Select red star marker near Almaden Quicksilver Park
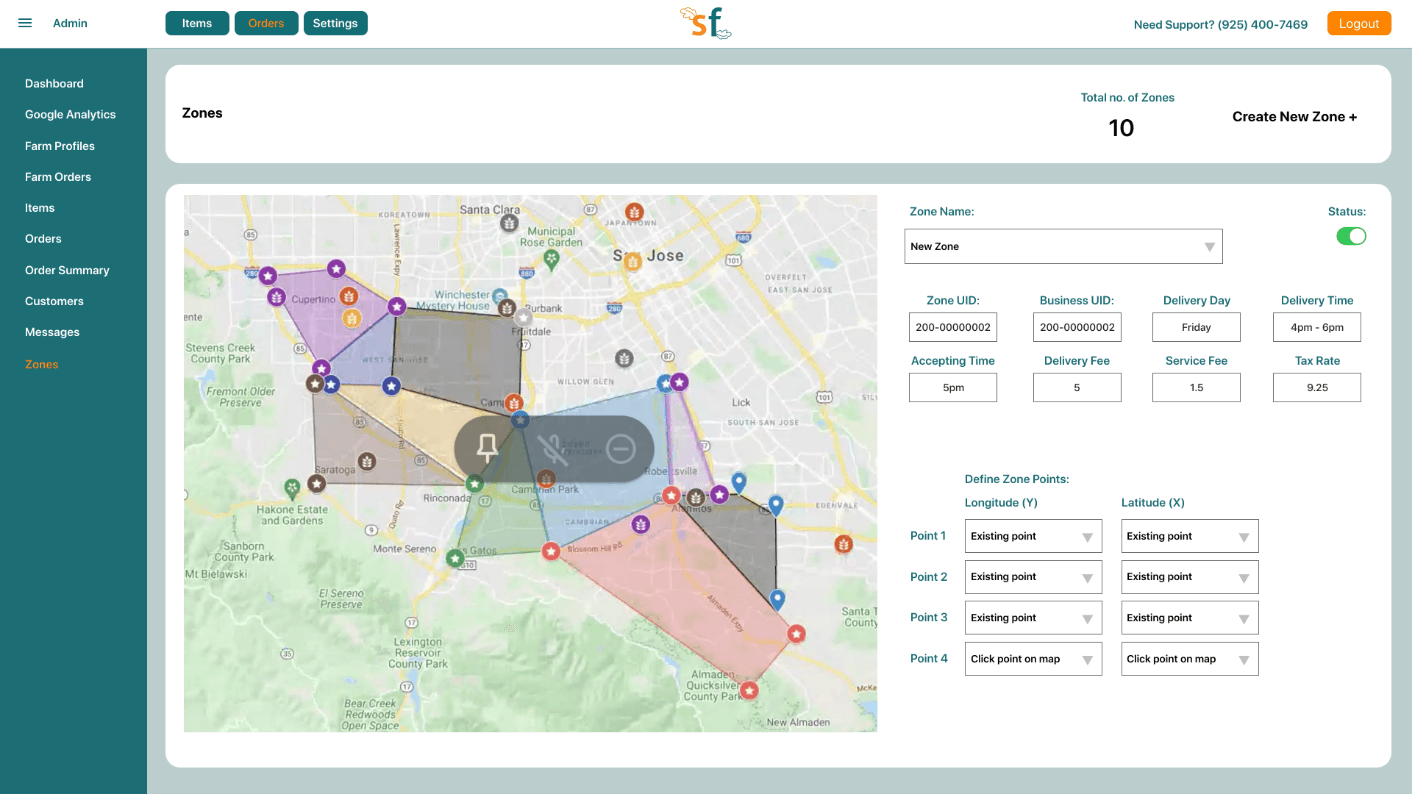 tap(749, 690)
